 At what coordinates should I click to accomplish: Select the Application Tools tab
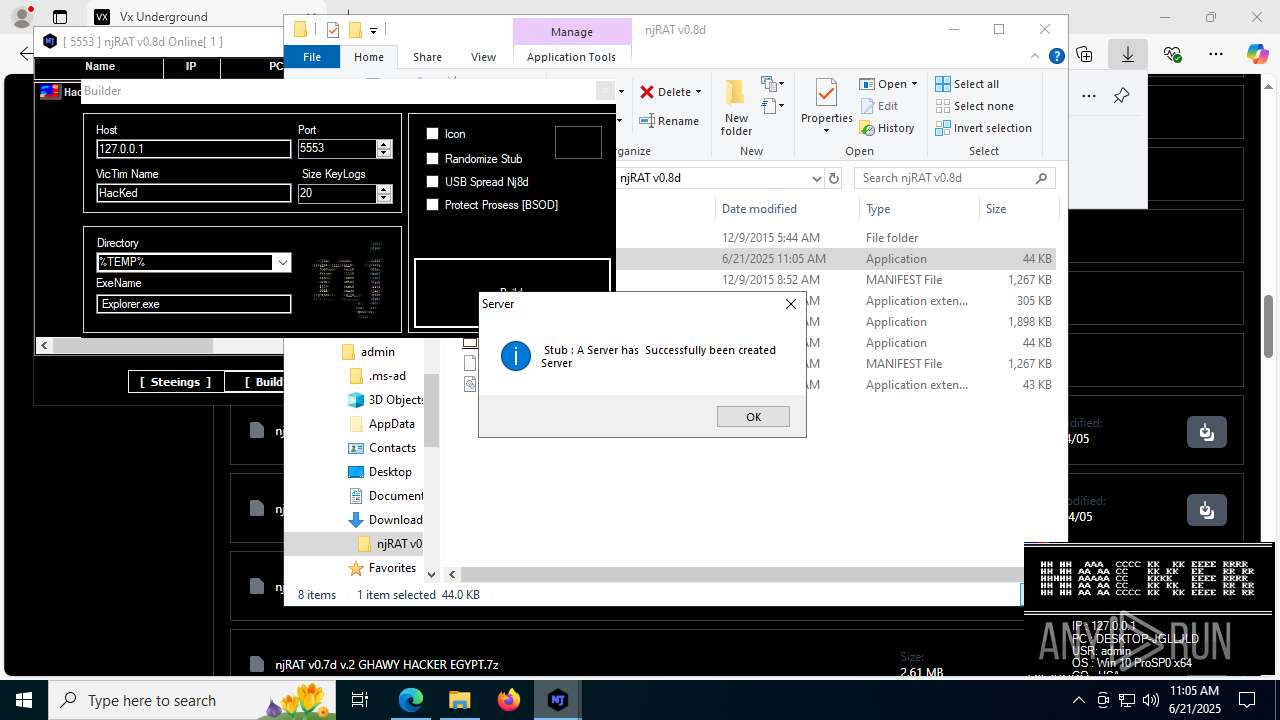tap(571, 57)
